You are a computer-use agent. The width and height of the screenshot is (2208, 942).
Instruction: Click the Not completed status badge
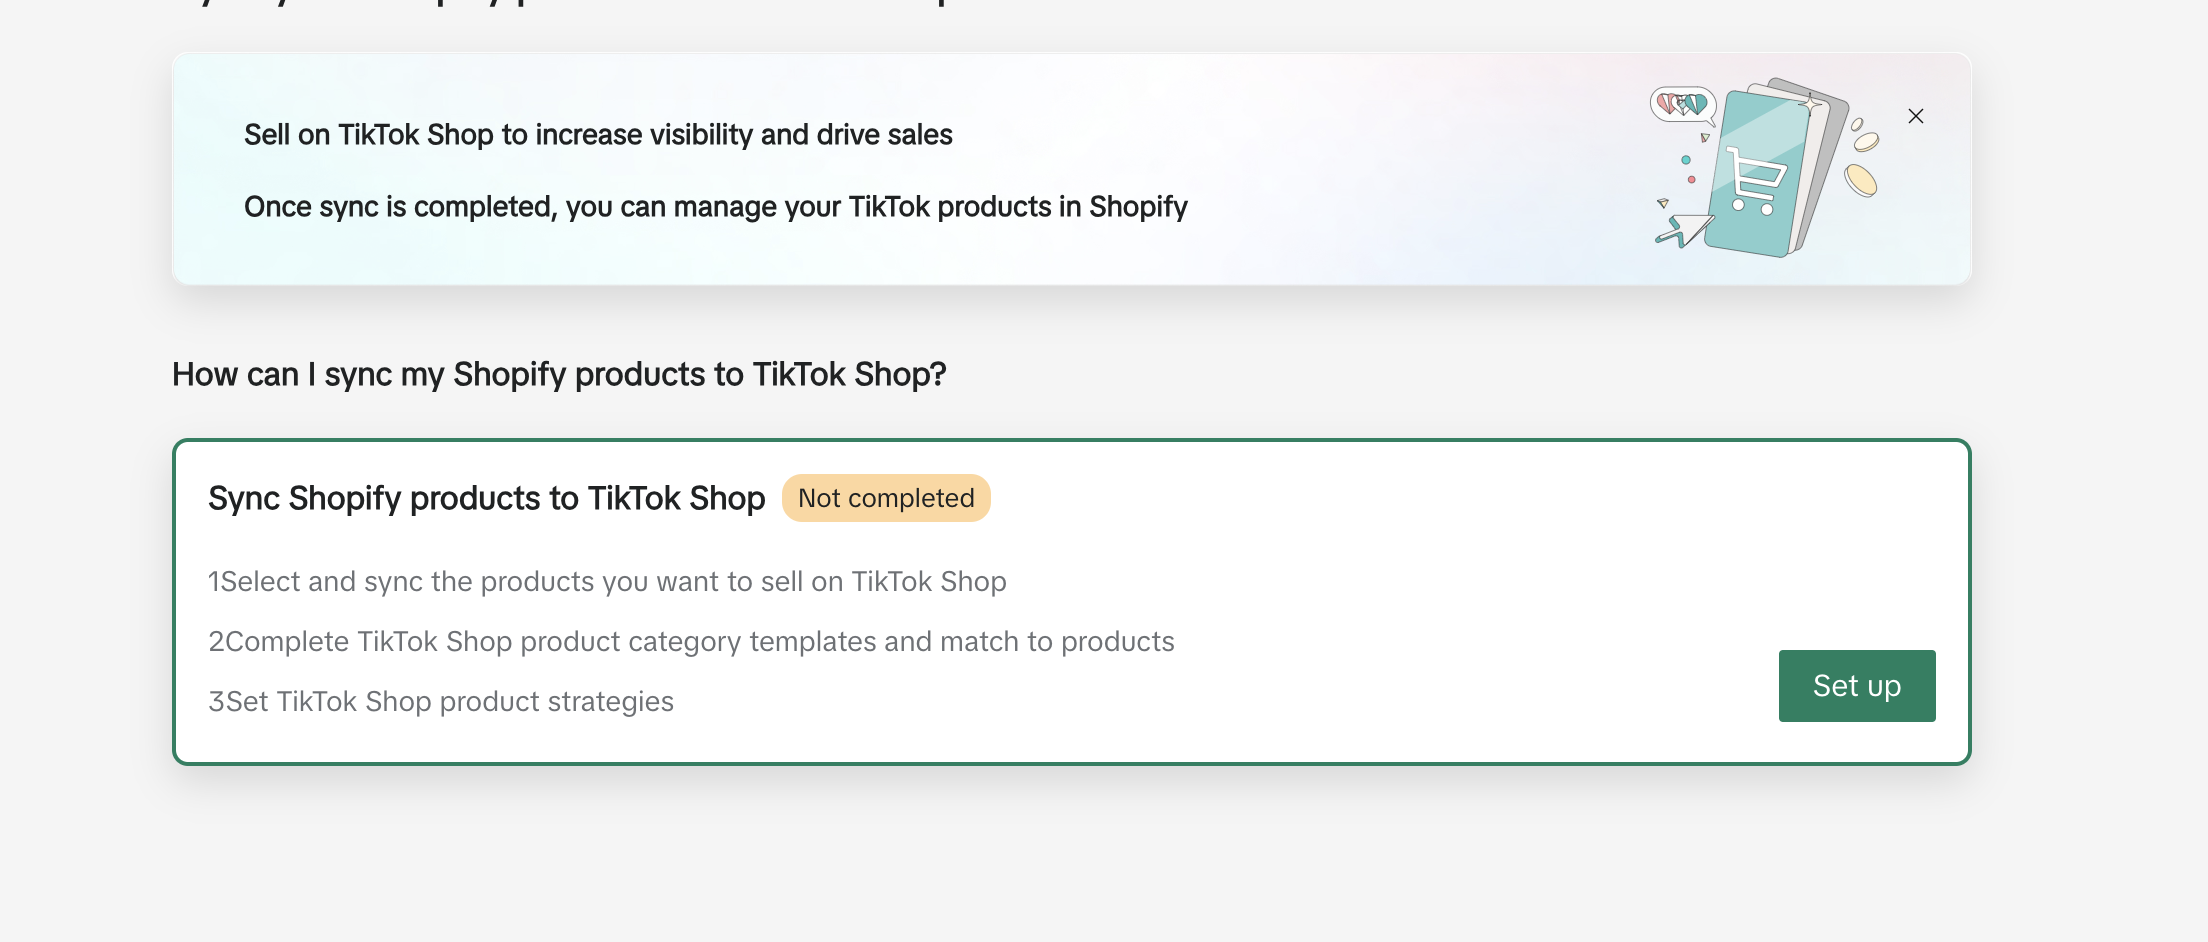tap(886, 498)
